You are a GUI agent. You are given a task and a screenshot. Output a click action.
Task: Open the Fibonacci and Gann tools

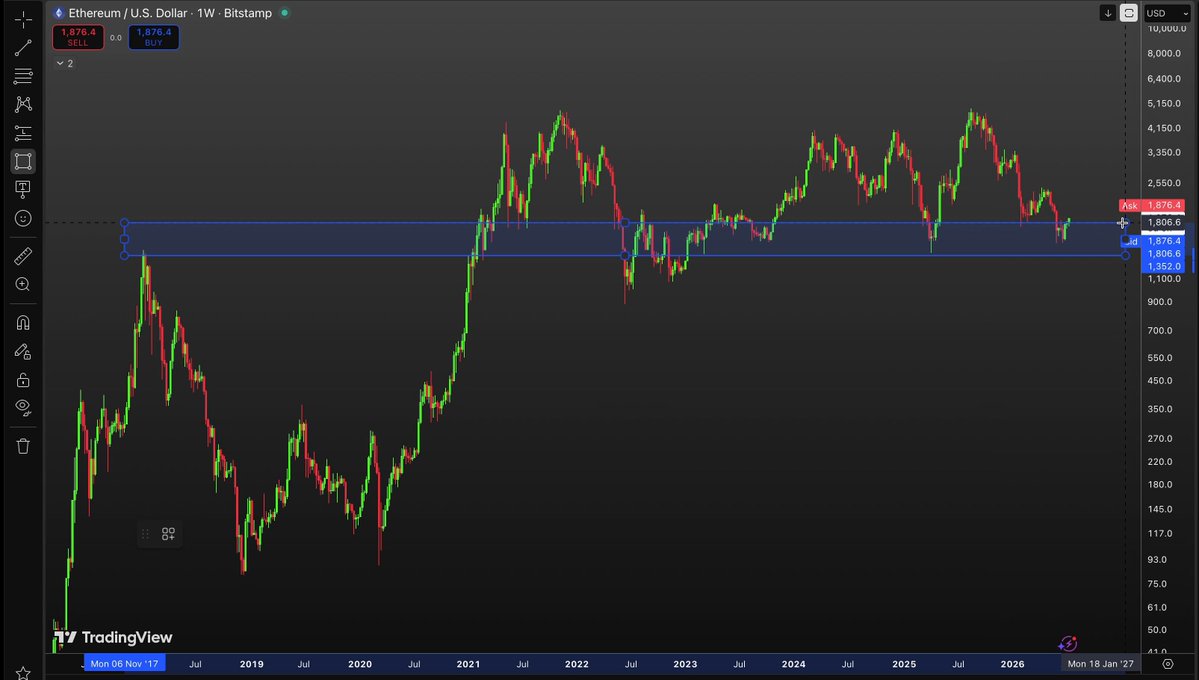(23, 76)
